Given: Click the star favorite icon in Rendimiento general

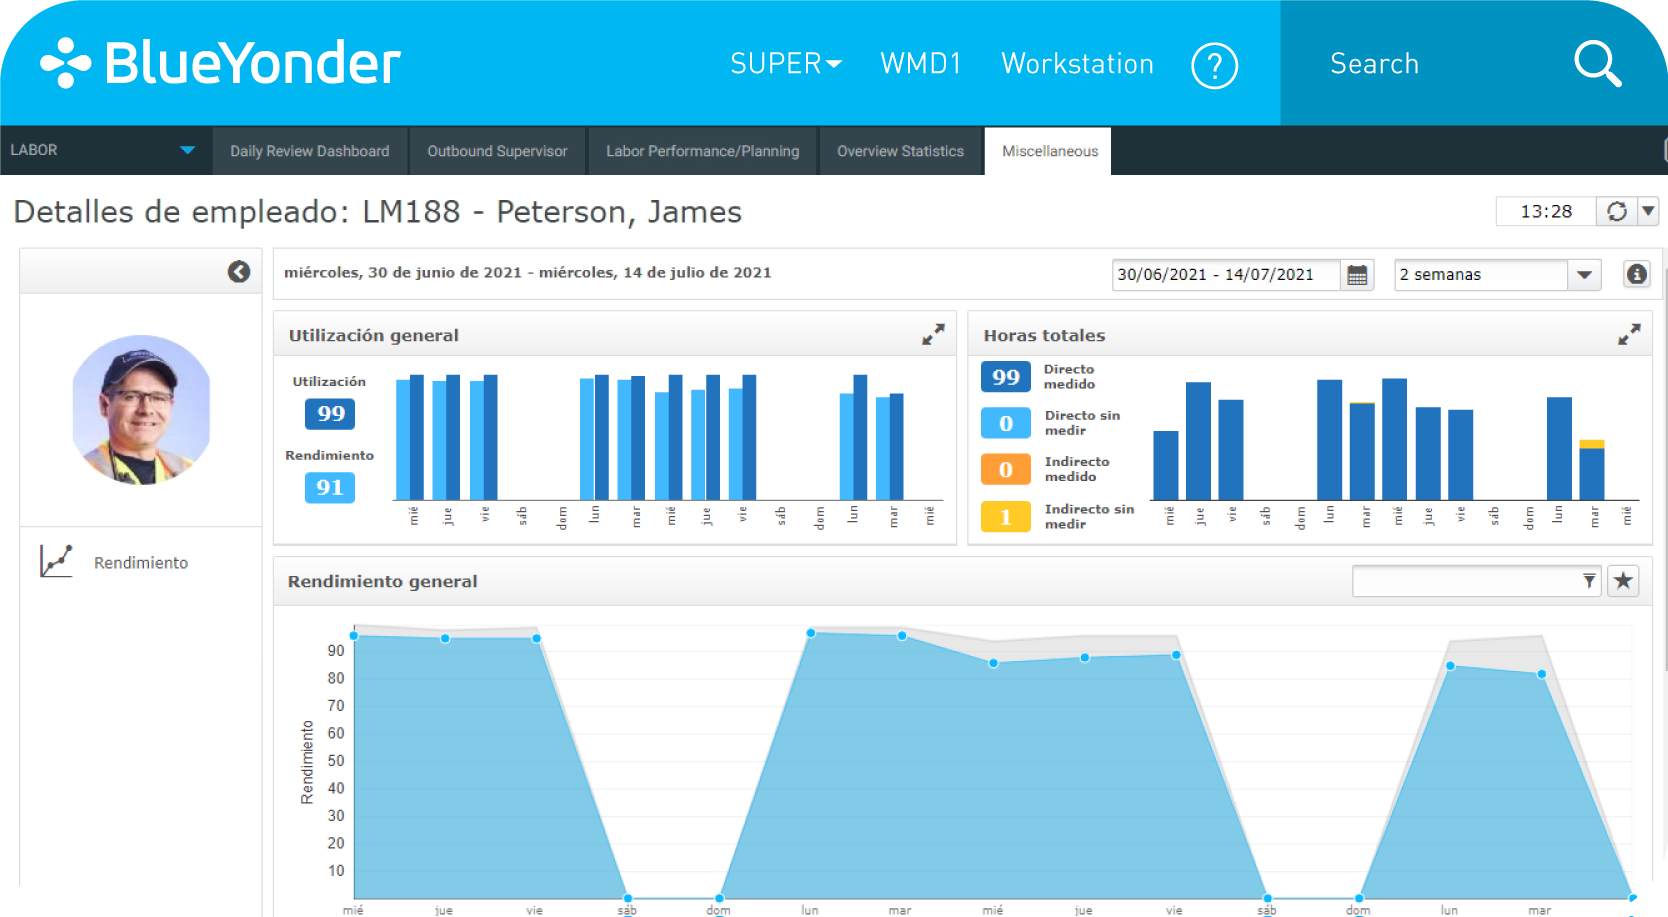Looking at the screenshot, I should coord(1622,580).
